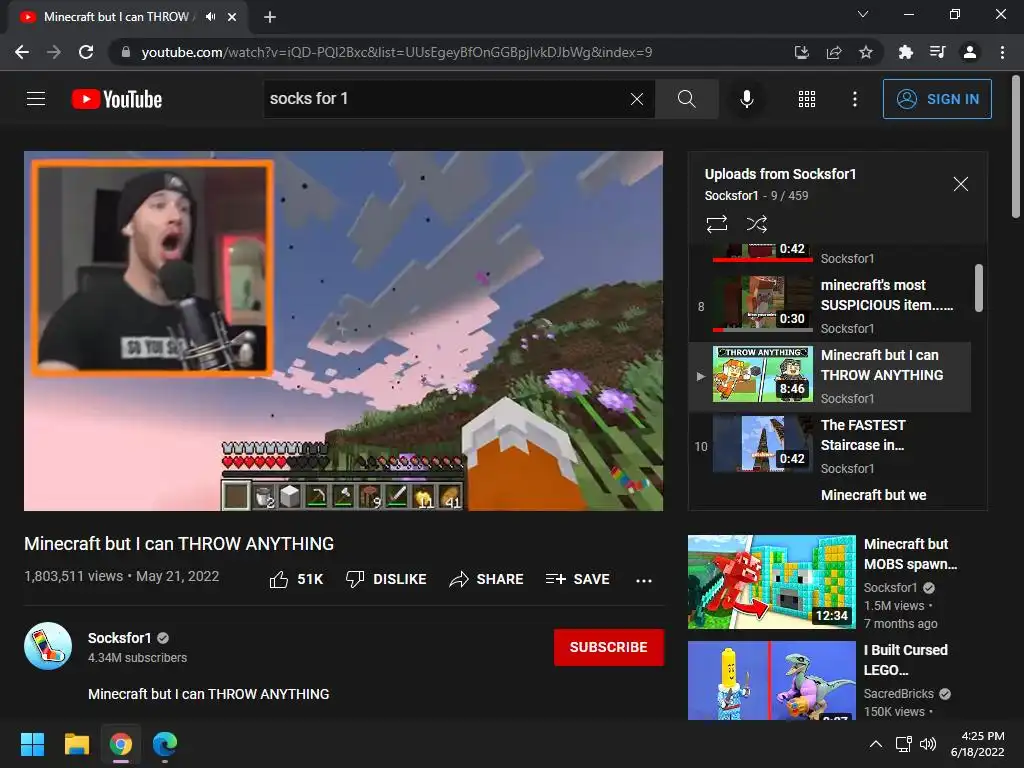Image resolution: width=1024 pixels, height=768 pixels.
Task: Open Windows Start menu
Action: (x=32, y=744)
